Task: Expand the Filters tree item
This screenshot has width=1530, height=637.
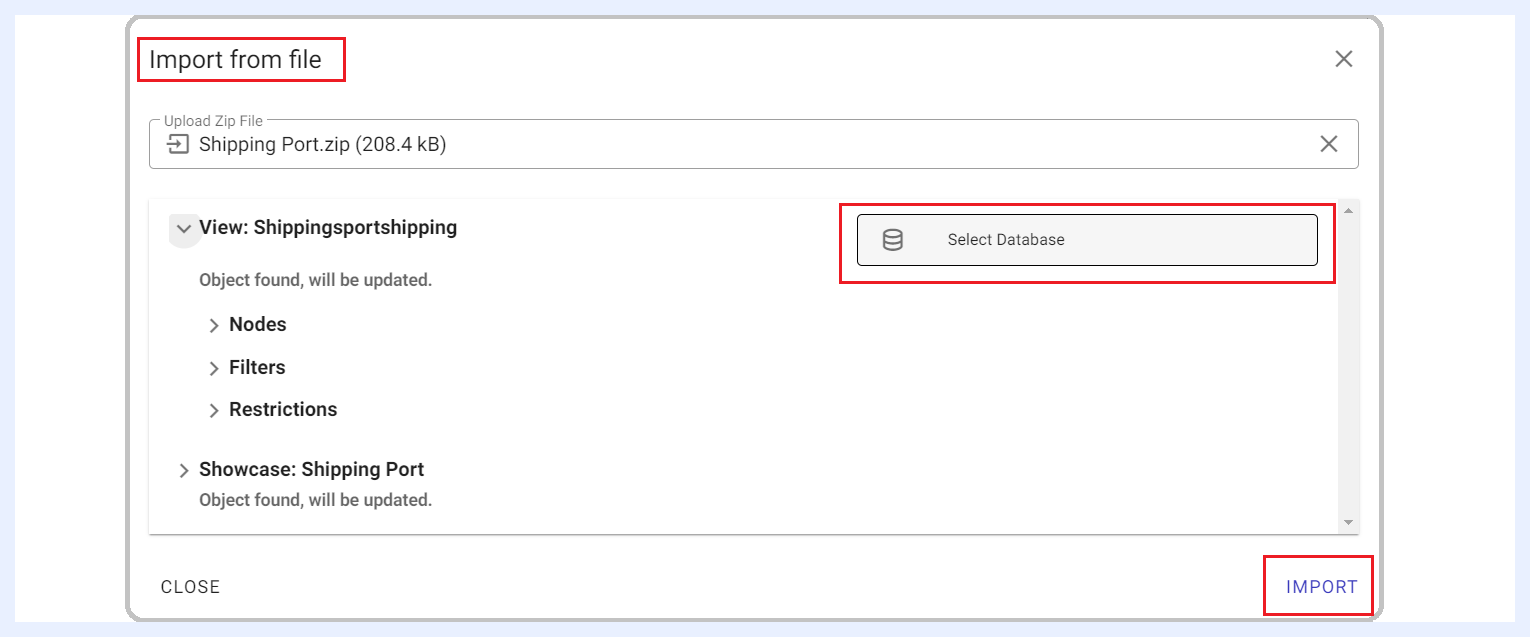Action: coord(214,369)
